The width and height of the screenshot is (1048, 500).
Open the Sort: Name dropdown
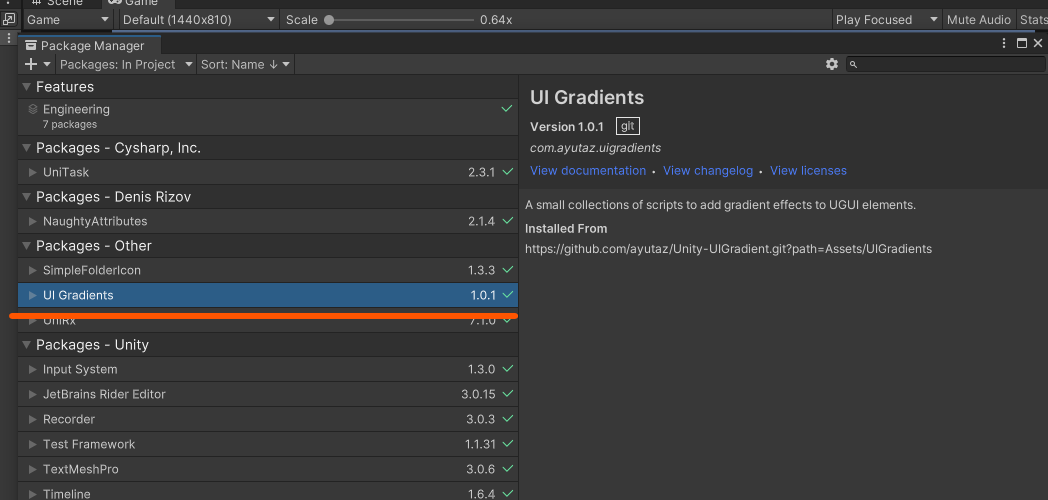(245, 65)
